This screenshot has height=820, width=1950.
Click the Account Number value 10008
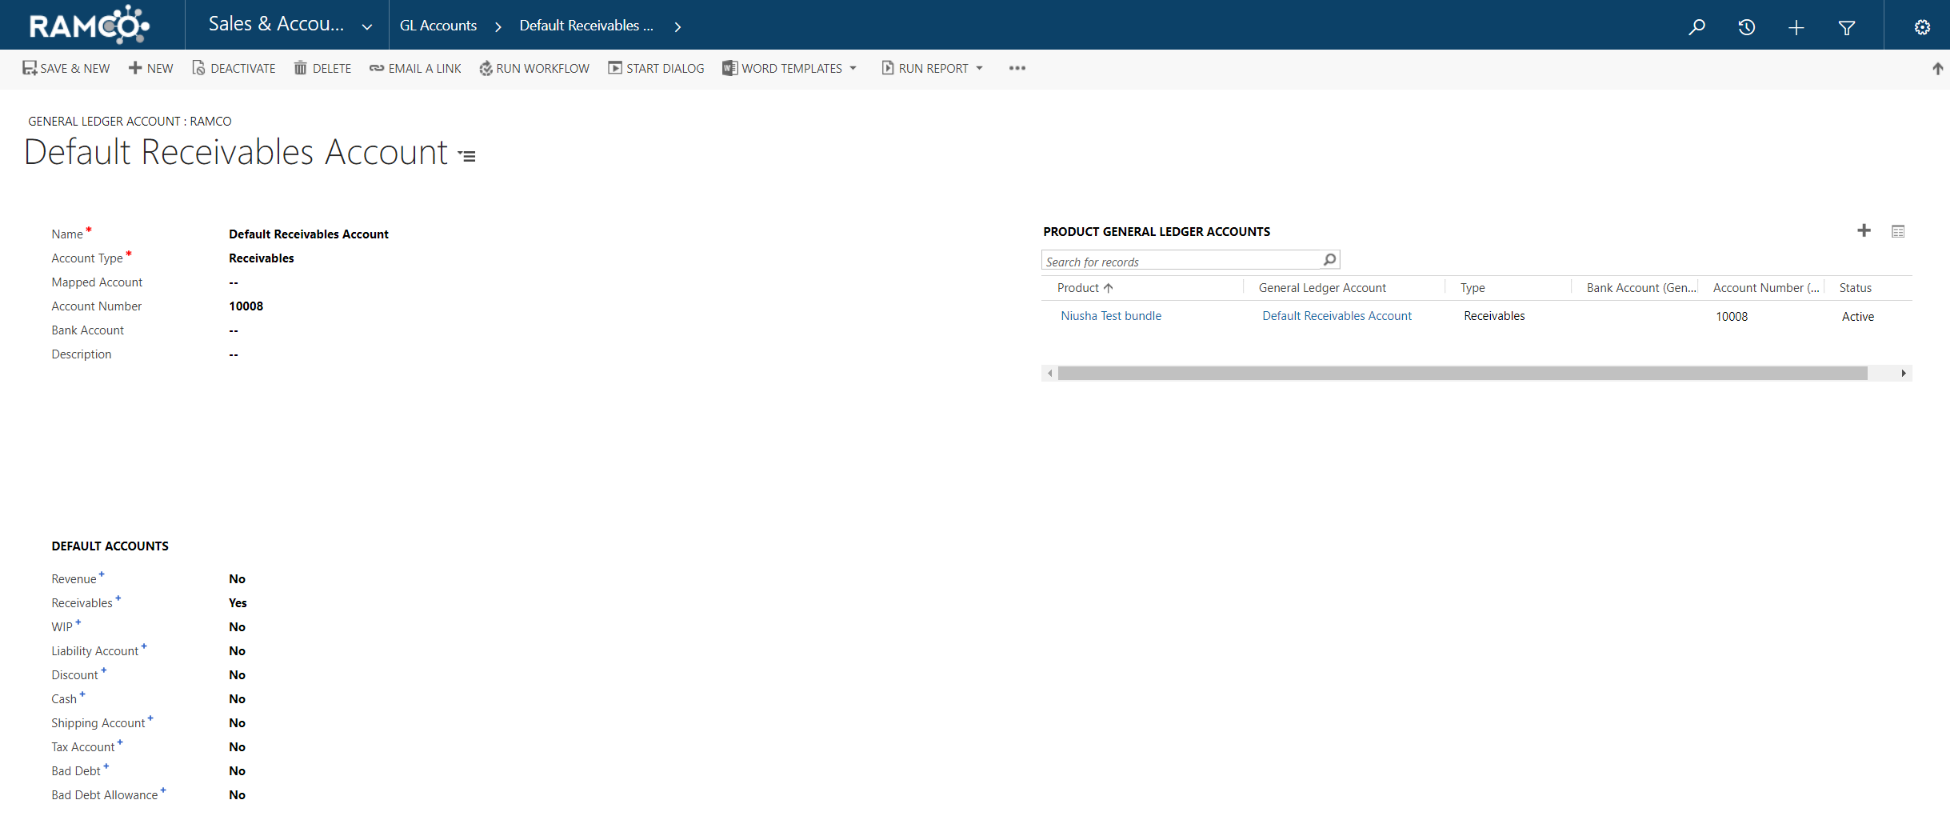(246, 306)
